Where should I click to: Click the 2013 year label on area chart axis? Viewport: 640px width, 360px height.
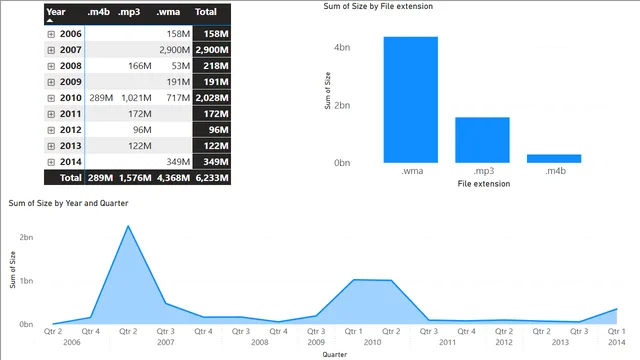click(560, 342)
